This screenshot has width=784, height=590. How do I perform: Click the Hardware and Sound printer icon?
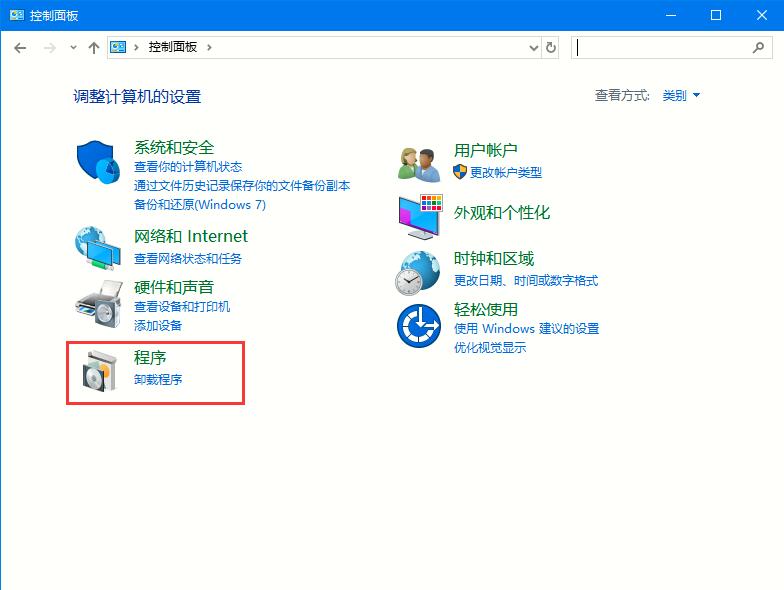tap(99, 303)
